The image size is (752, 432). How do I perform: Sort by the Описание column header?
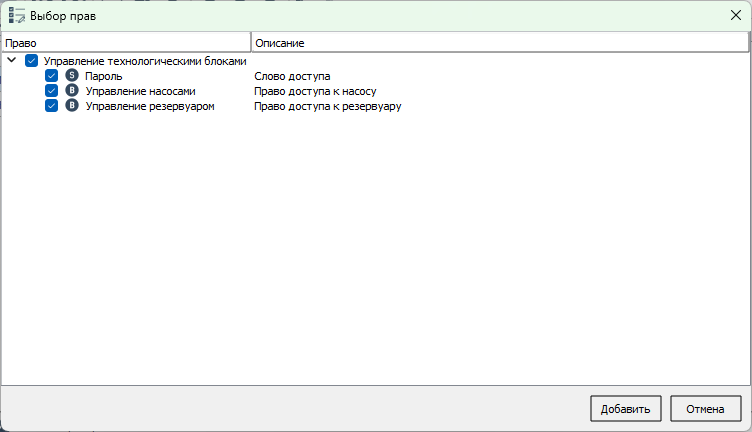pos(498,43)
